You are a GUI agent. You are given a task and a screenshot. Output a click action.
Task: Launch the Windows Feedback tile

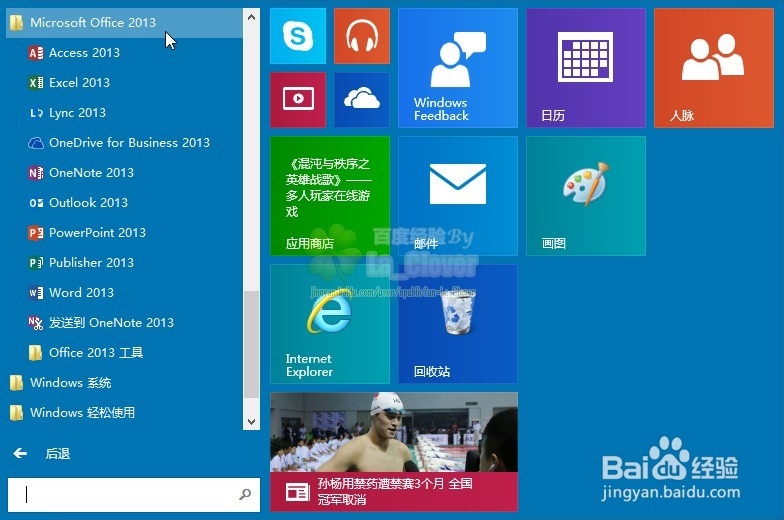click(458, 68)
